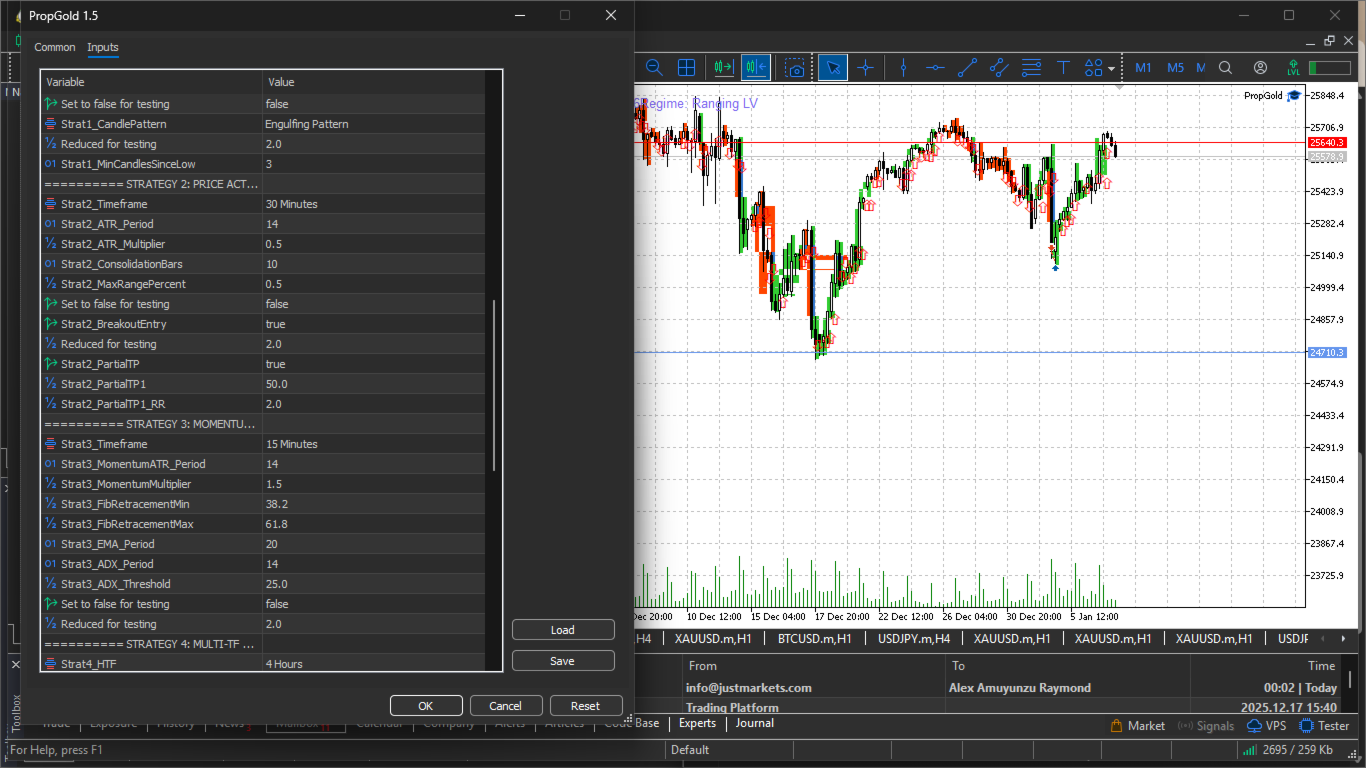Open Strat4_HTF 4 Hours dropdown
Image resolution: width=1366 pixels, height=768 pixels.
373,663
